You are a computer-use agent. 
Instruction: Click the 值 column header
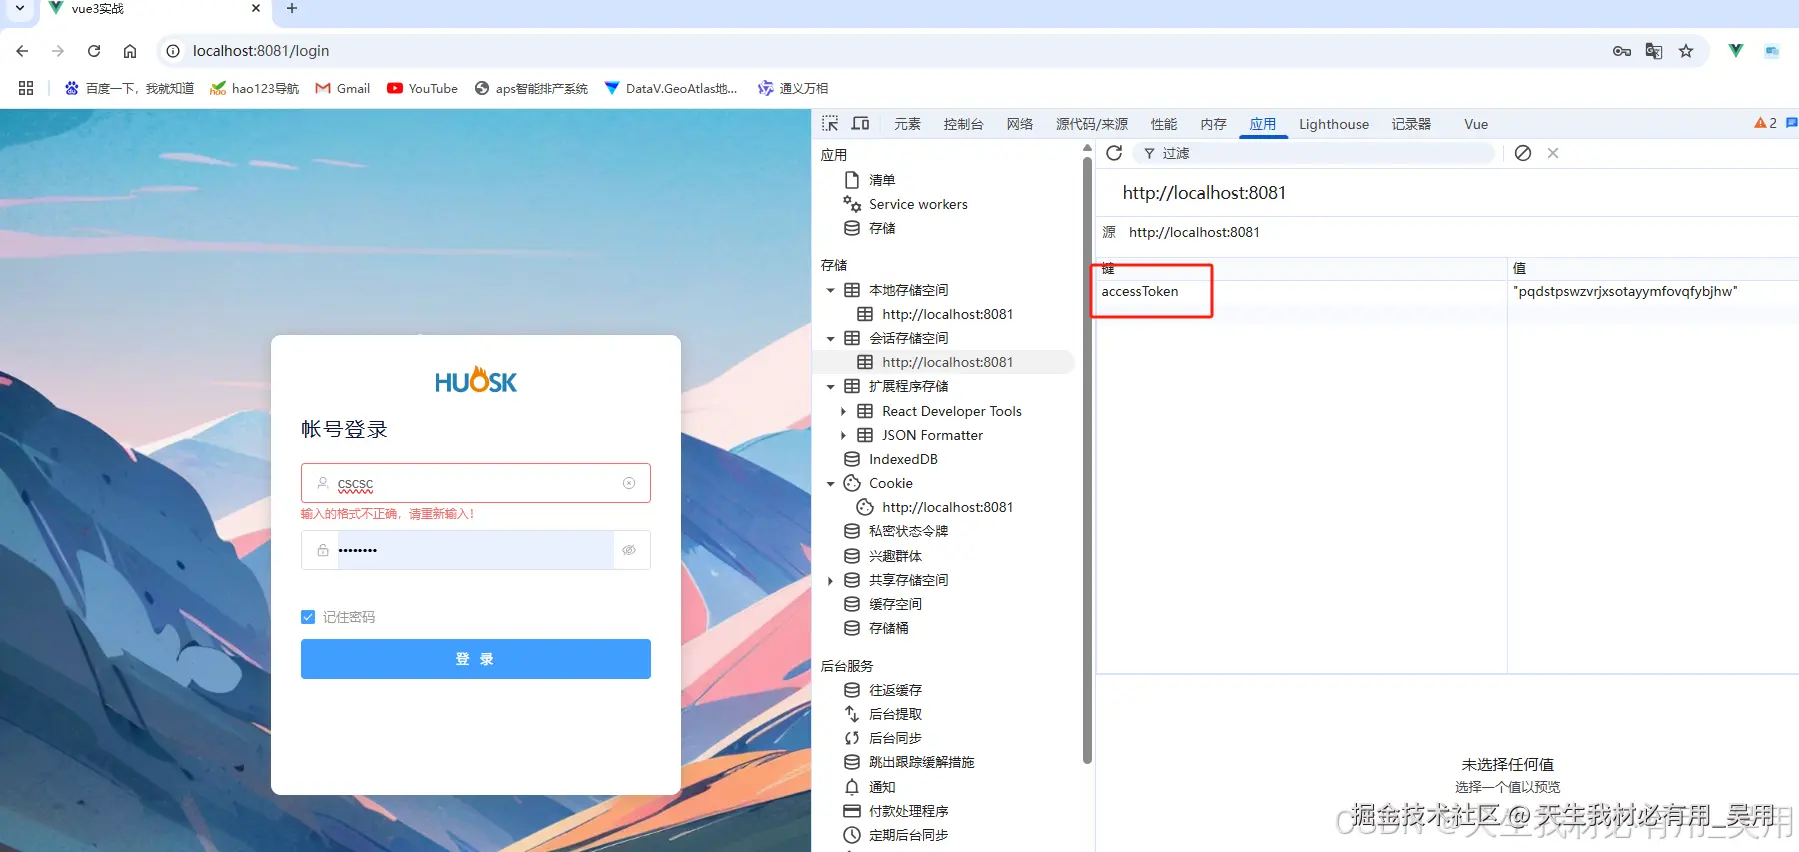pos(1653,268)
